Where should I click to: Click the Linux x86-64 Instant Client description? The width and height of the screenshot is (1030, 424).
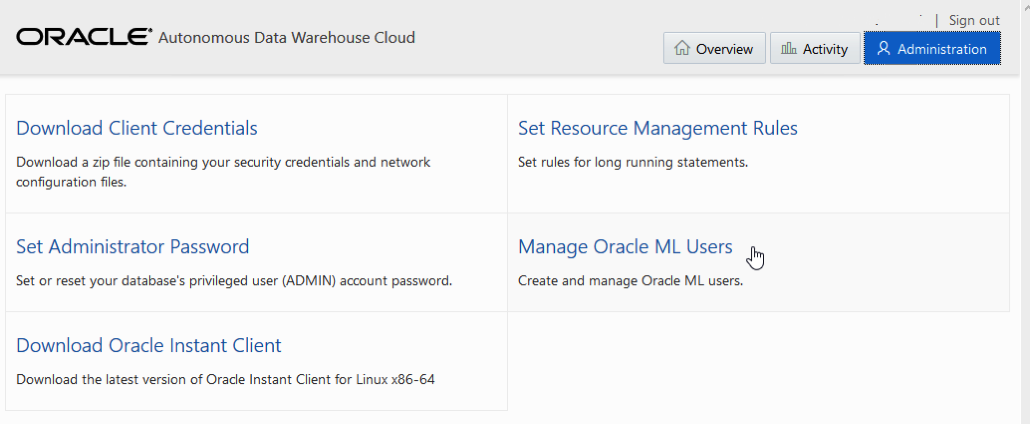(226, 379)
